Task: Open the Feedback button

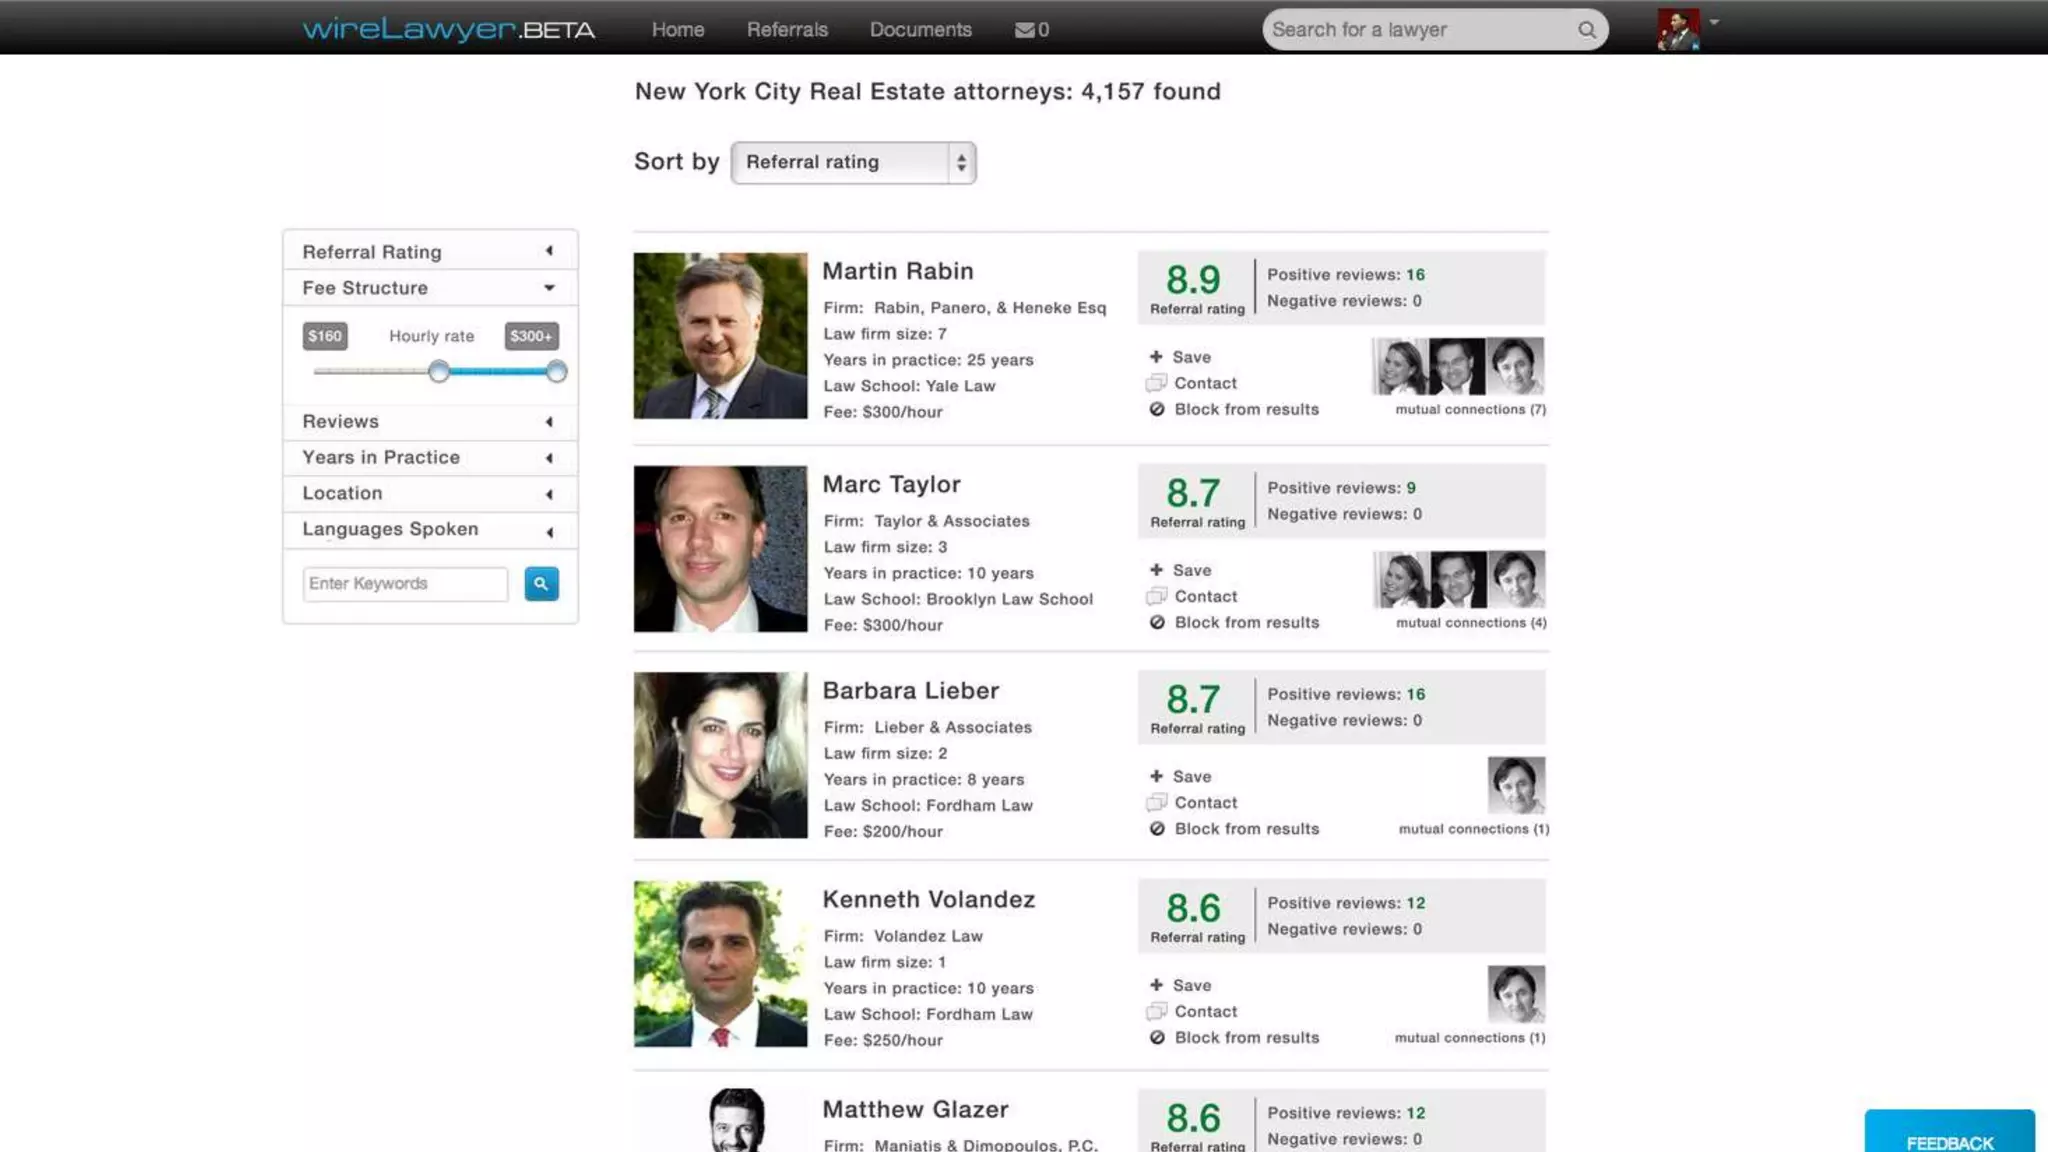Action: (x=1949, y=1140)
